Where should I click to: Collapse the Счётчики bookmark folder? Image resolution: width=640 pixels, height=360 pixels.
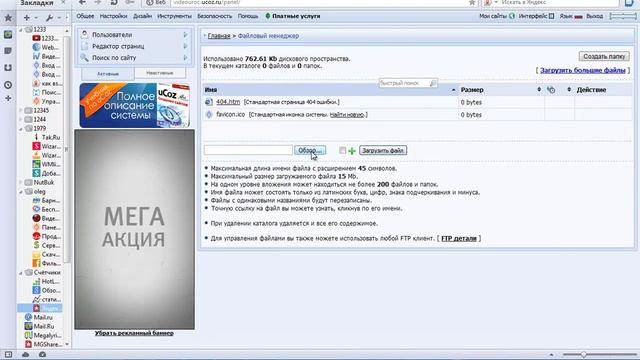pos(21,272)
